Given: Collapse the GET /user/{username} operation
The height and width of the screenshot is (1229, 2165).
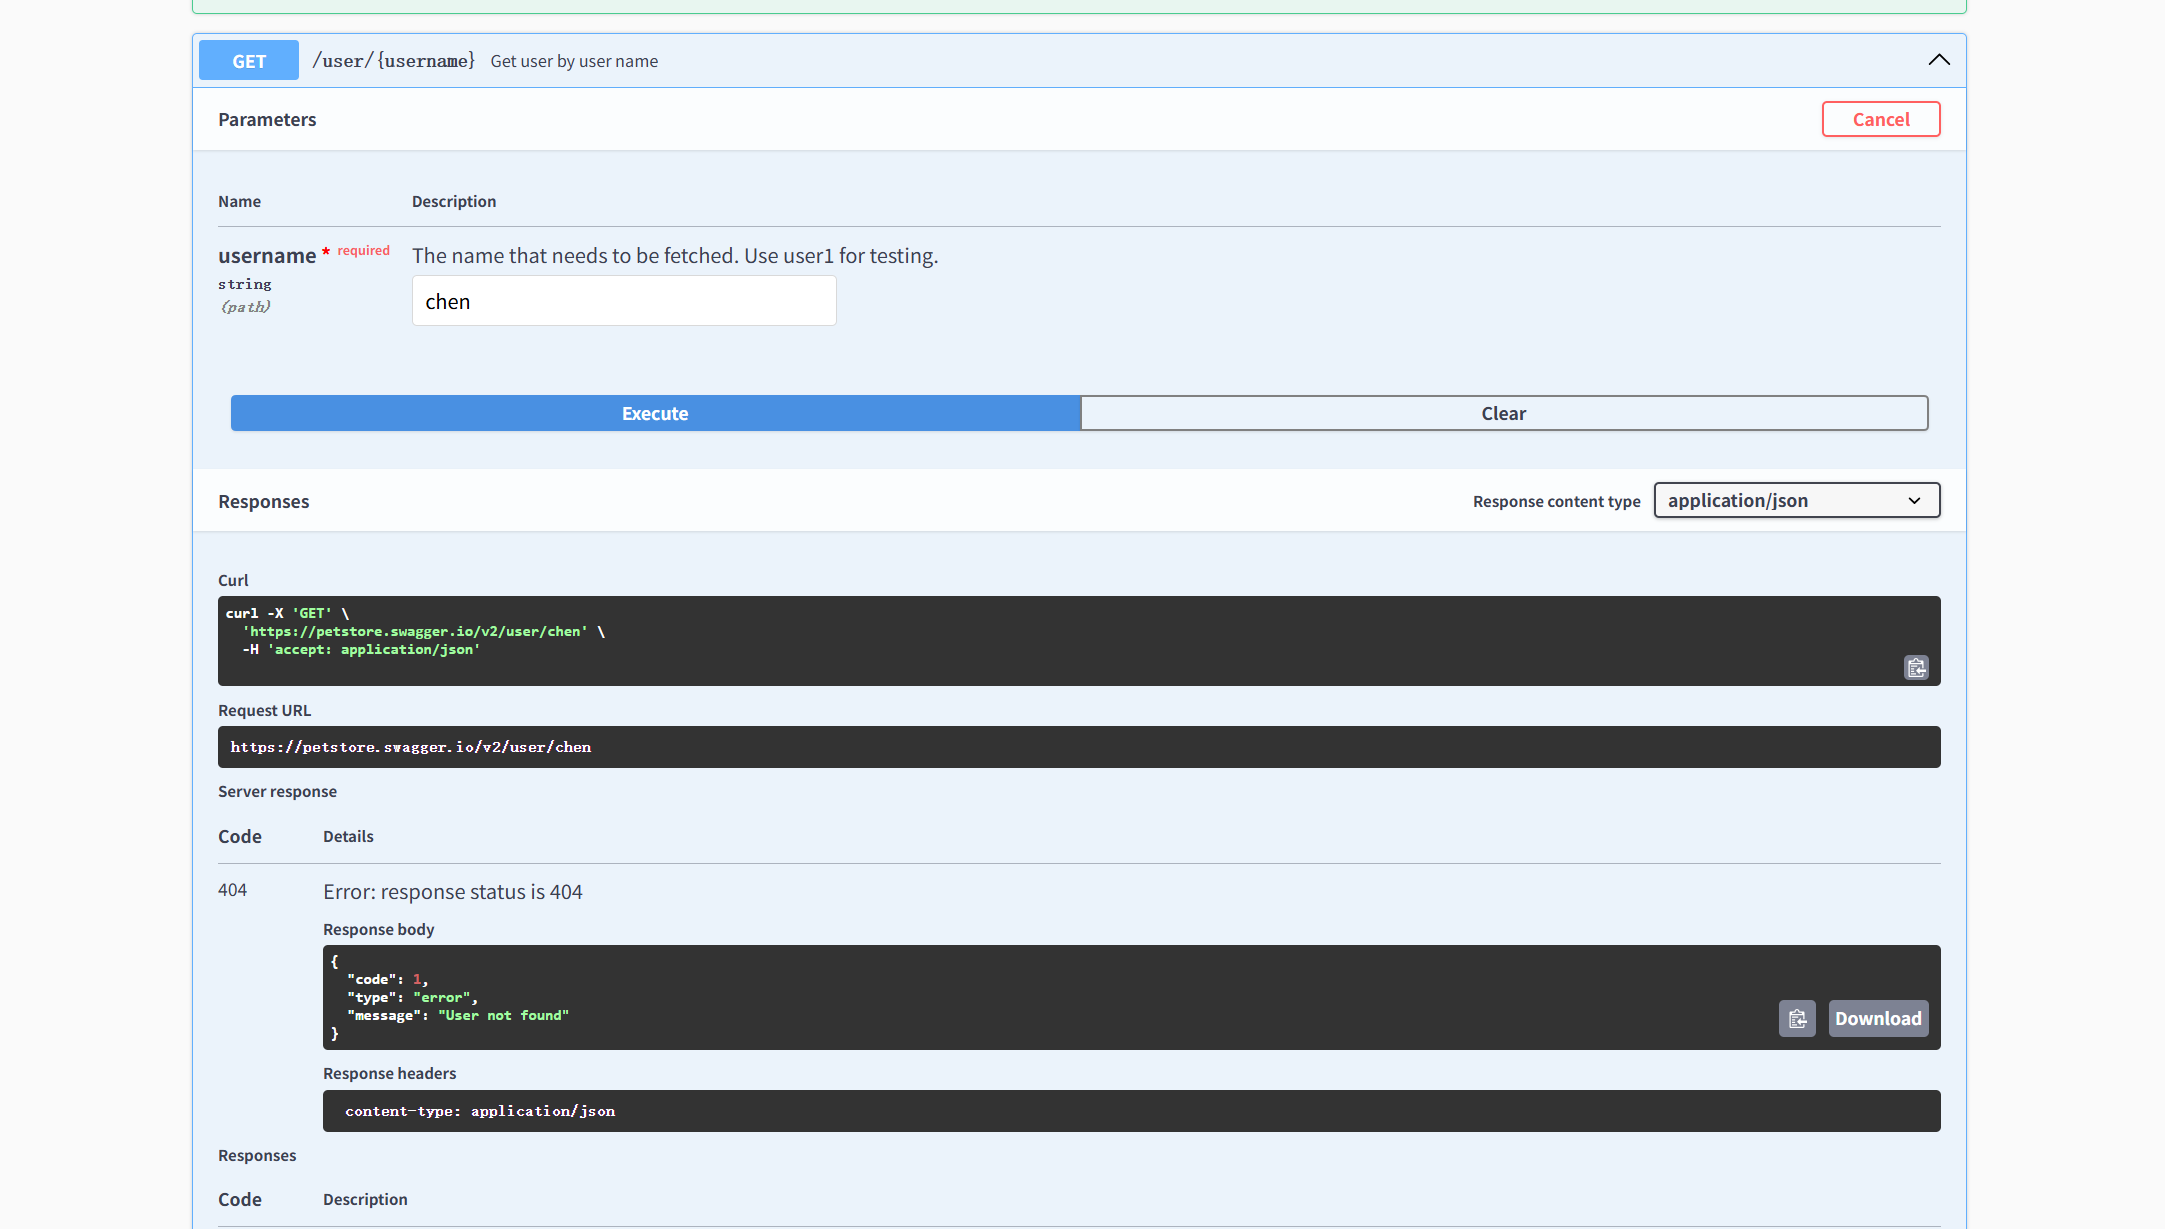Looking at the screenshot, I should [1938, 60].
